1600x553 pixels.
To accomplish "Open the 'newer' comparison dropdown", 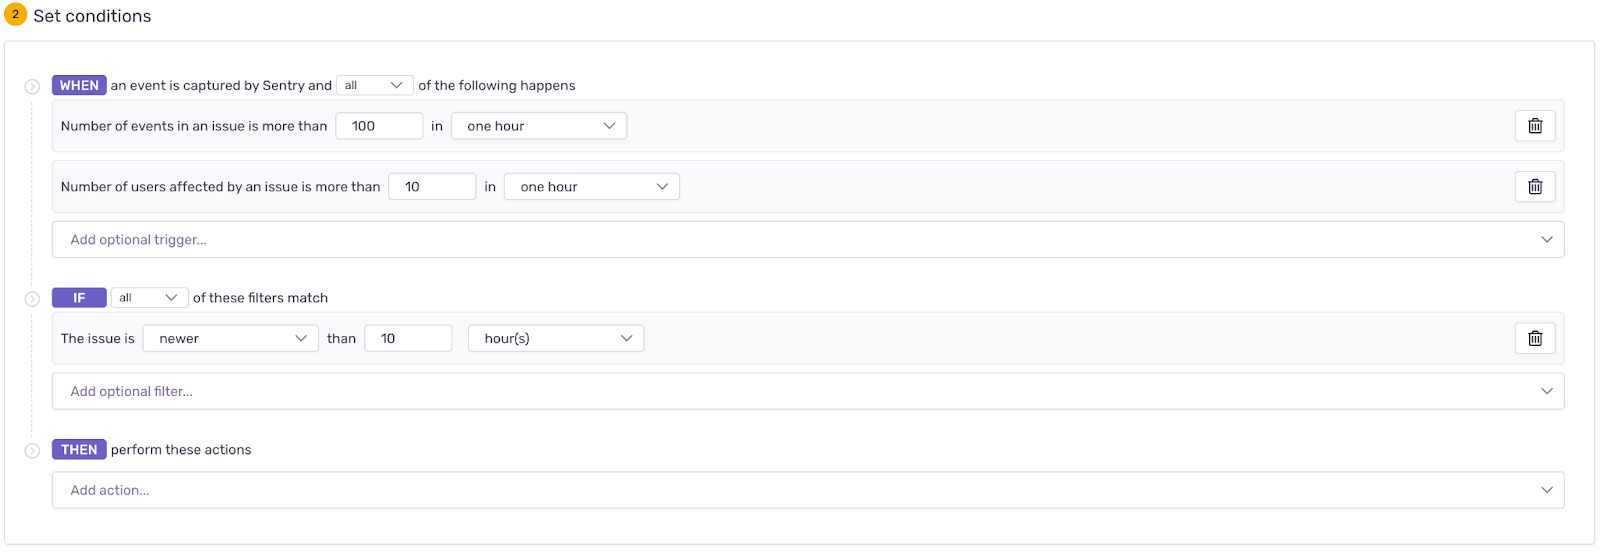I will [x=230, y=339].
